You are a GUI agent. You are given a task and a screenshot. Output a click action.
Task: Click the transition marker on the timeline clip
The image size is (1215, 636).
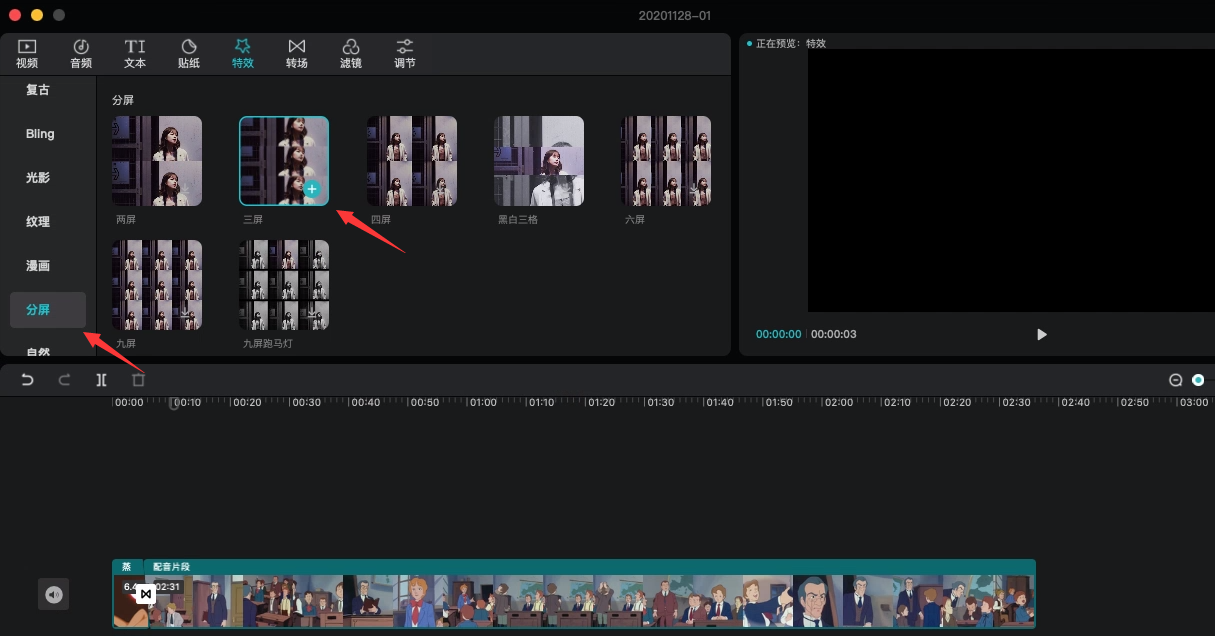pos(146,594)
